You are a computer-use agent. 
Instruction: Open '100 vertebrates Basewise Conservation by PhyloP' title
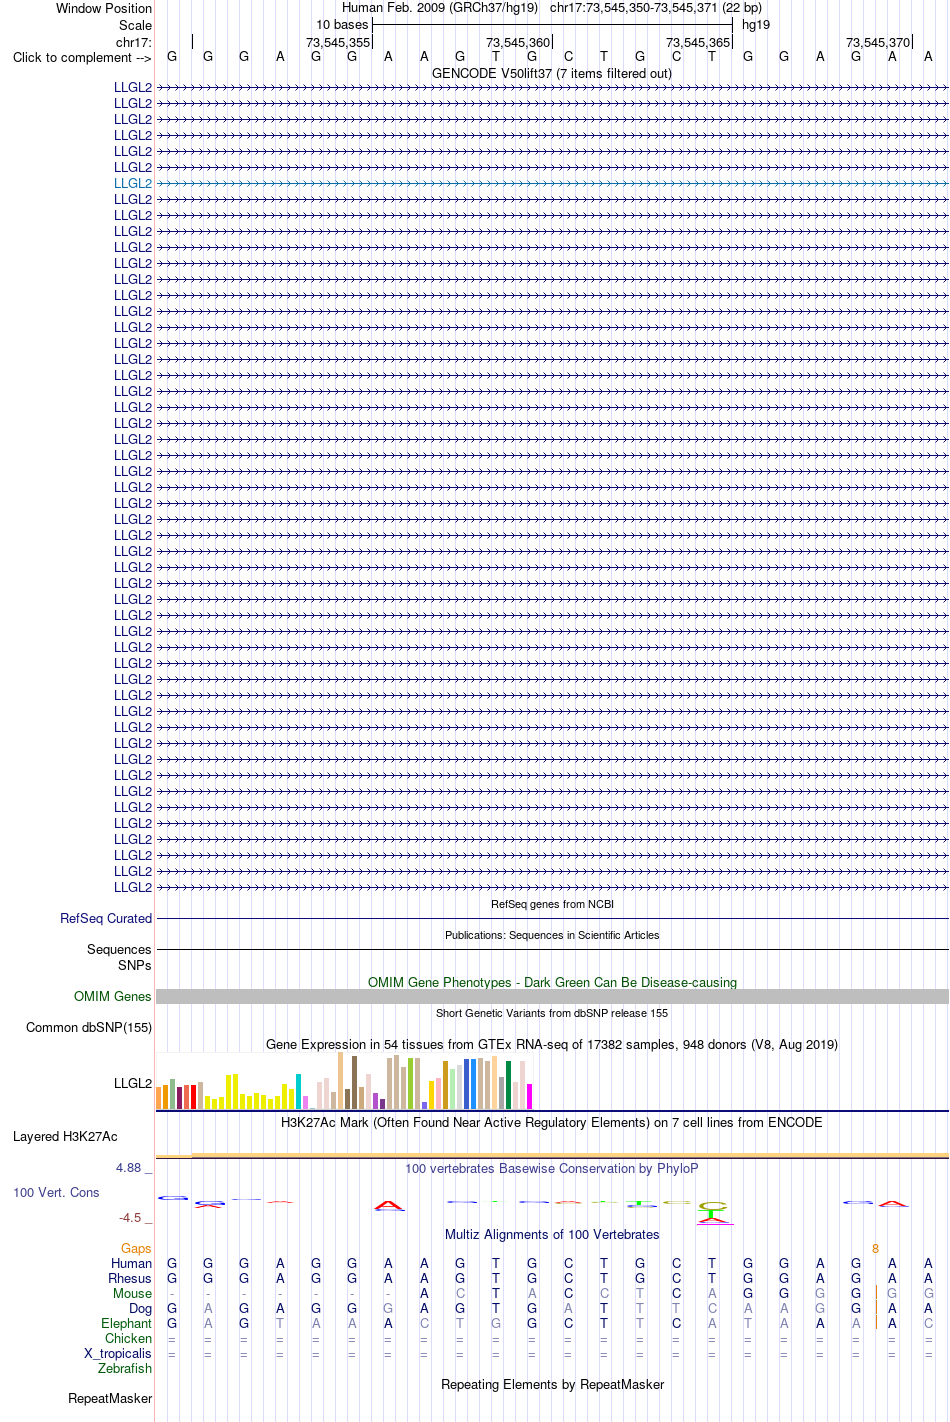pyautogui.click(x=552, y=1168)
